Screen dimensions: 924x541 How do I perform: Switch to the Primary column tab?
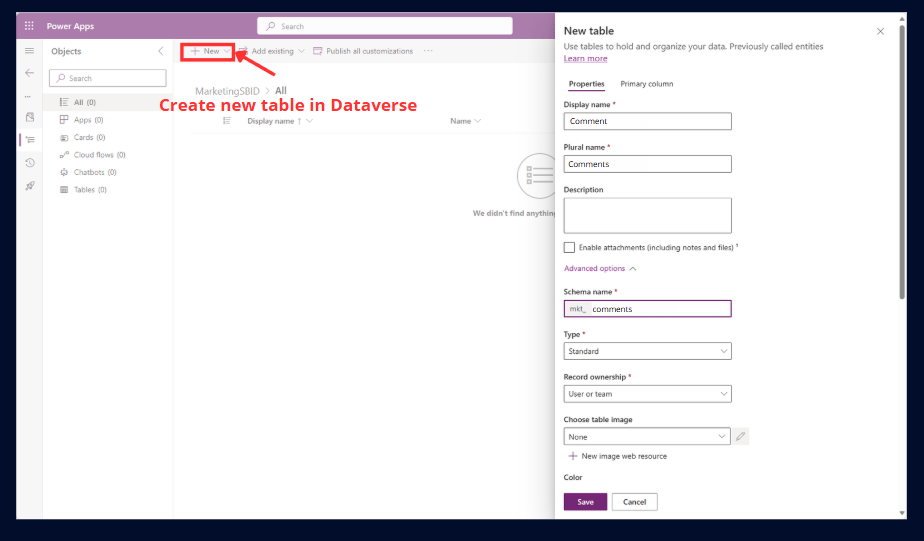point(646,84)
